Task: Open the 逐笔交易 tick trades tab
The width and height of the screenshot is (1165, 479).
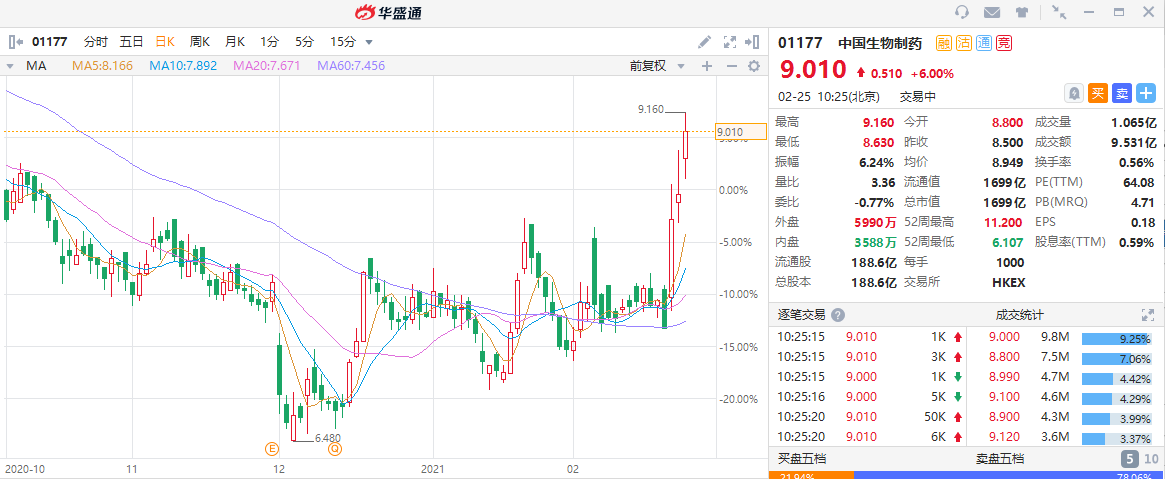Action: tap(802, 315)
